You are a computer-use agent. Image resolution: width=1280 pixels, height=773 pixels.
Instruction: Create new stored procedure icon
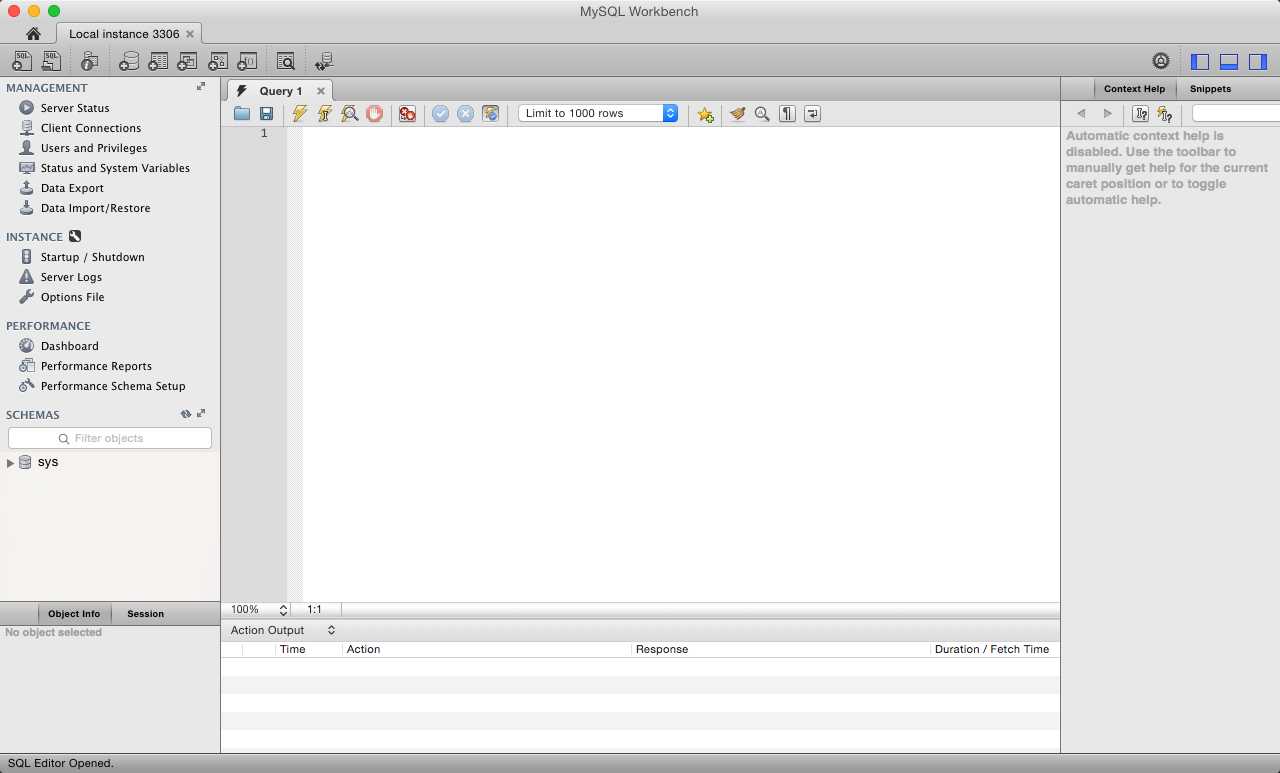(x=217, y=61)
